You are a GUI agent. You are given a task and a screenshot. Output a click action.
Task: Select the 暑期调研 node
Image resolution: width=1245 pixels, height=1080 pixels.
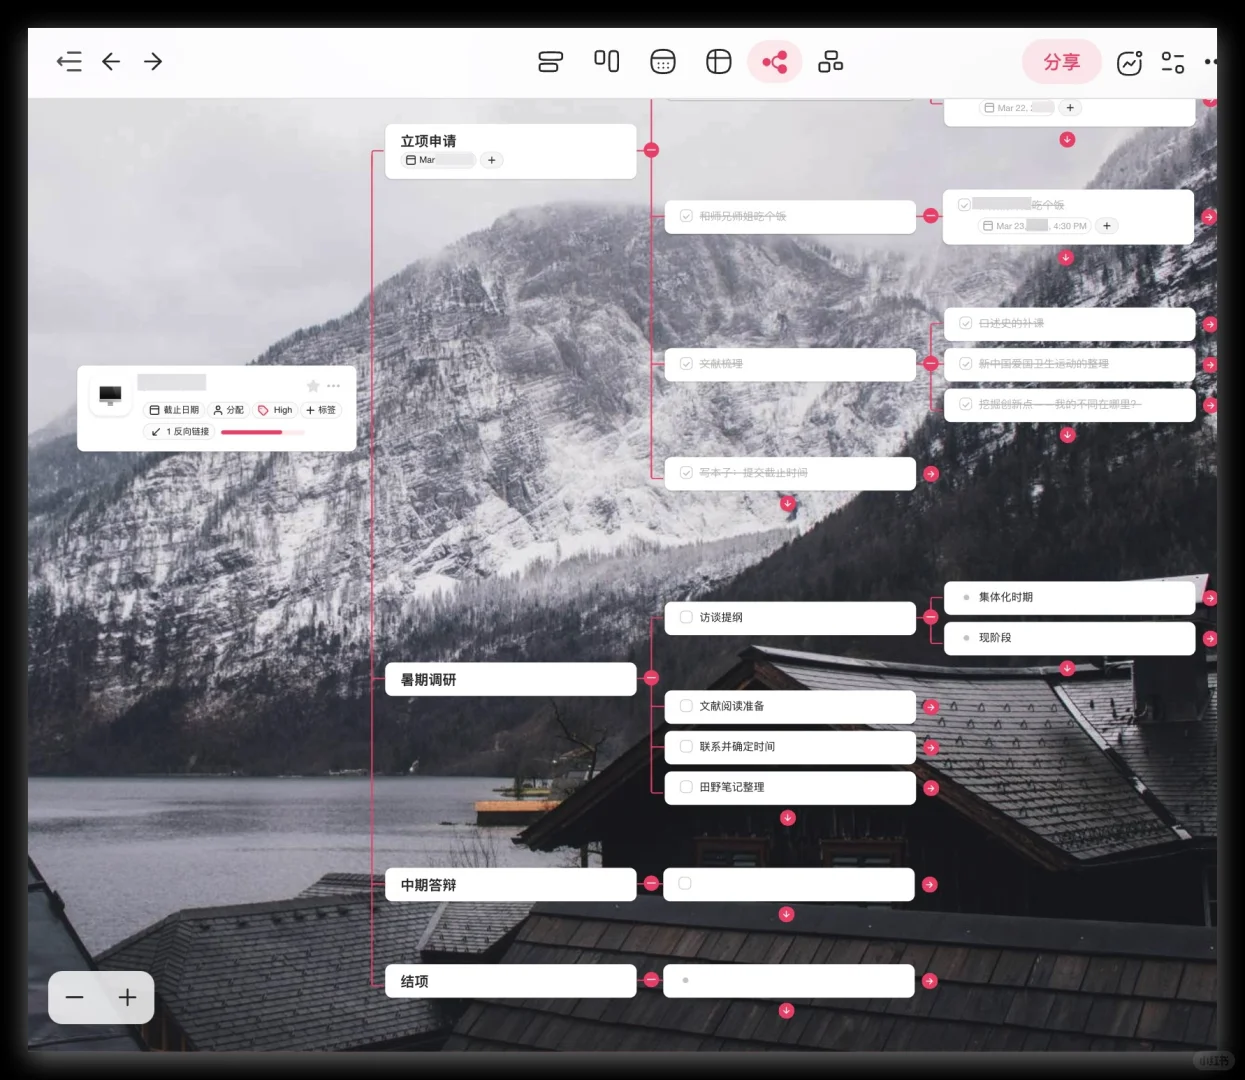(511, 679)
